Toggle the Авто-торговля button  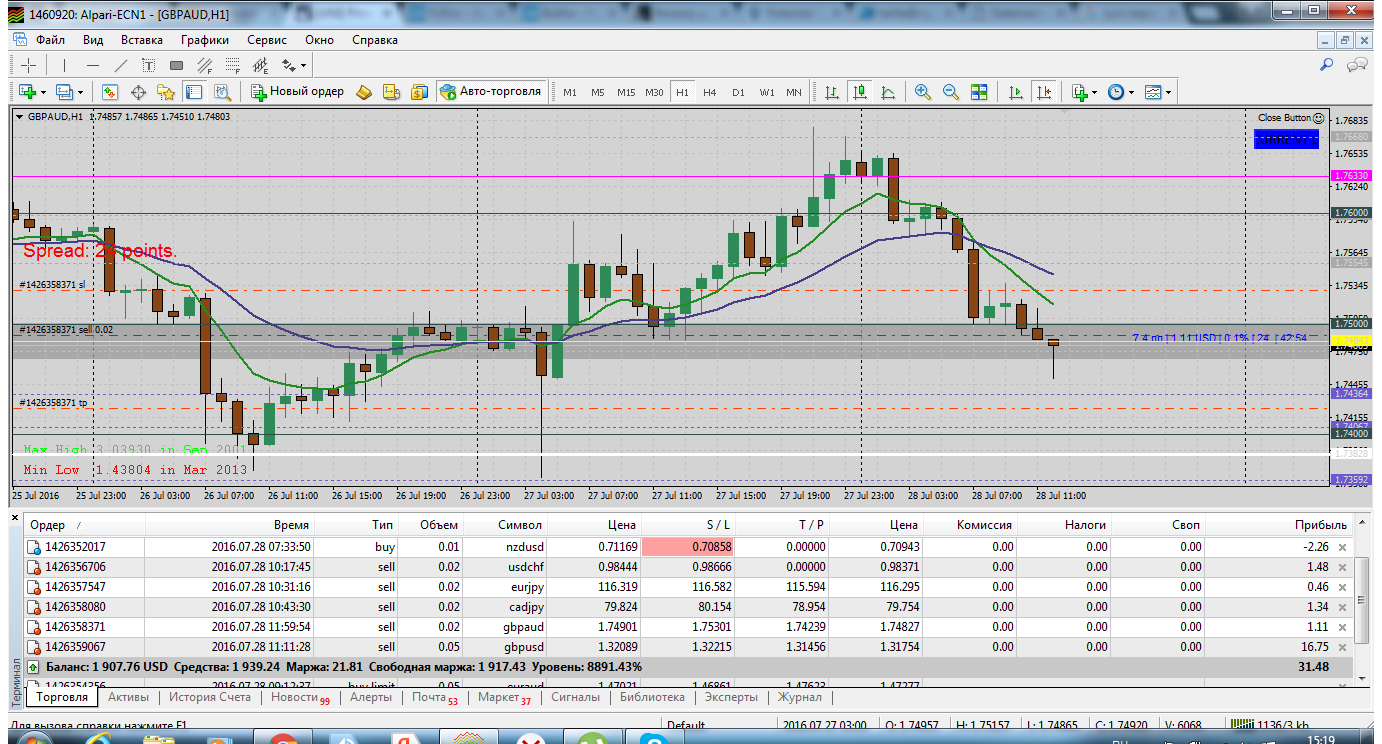pos(491,92)
